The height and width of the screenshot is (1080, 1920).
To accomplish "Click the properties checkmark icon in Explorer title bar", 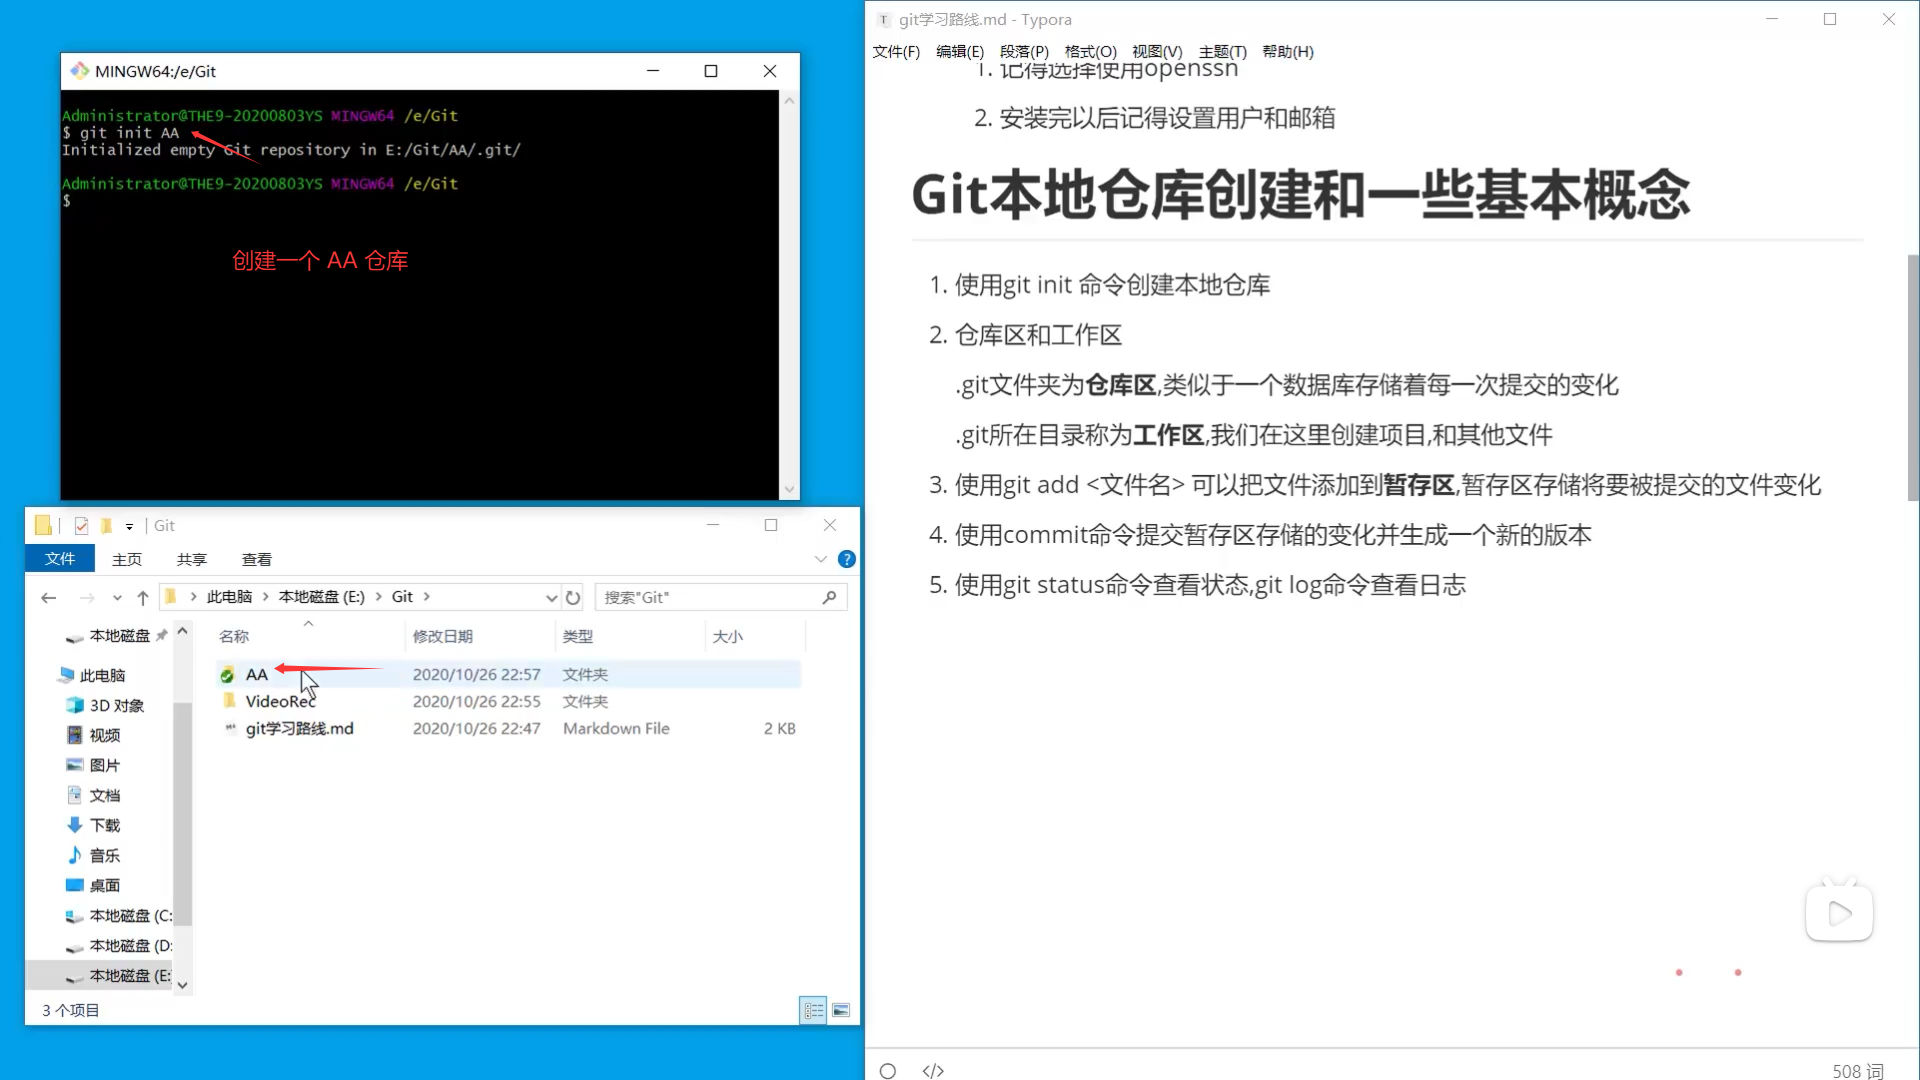I will click(x=81, y=526).
